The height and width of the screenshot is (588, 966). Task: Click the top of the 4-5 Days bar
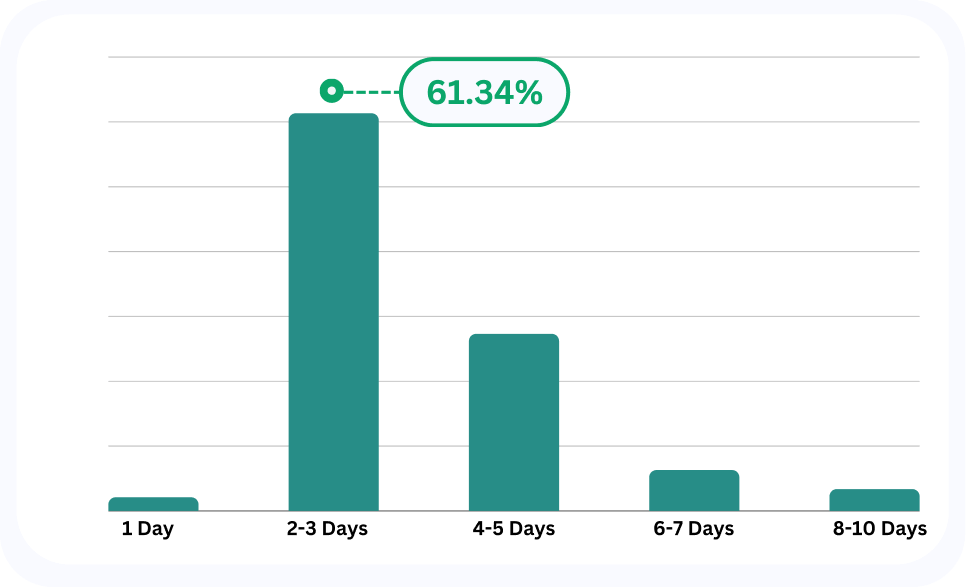pos(514,337)
